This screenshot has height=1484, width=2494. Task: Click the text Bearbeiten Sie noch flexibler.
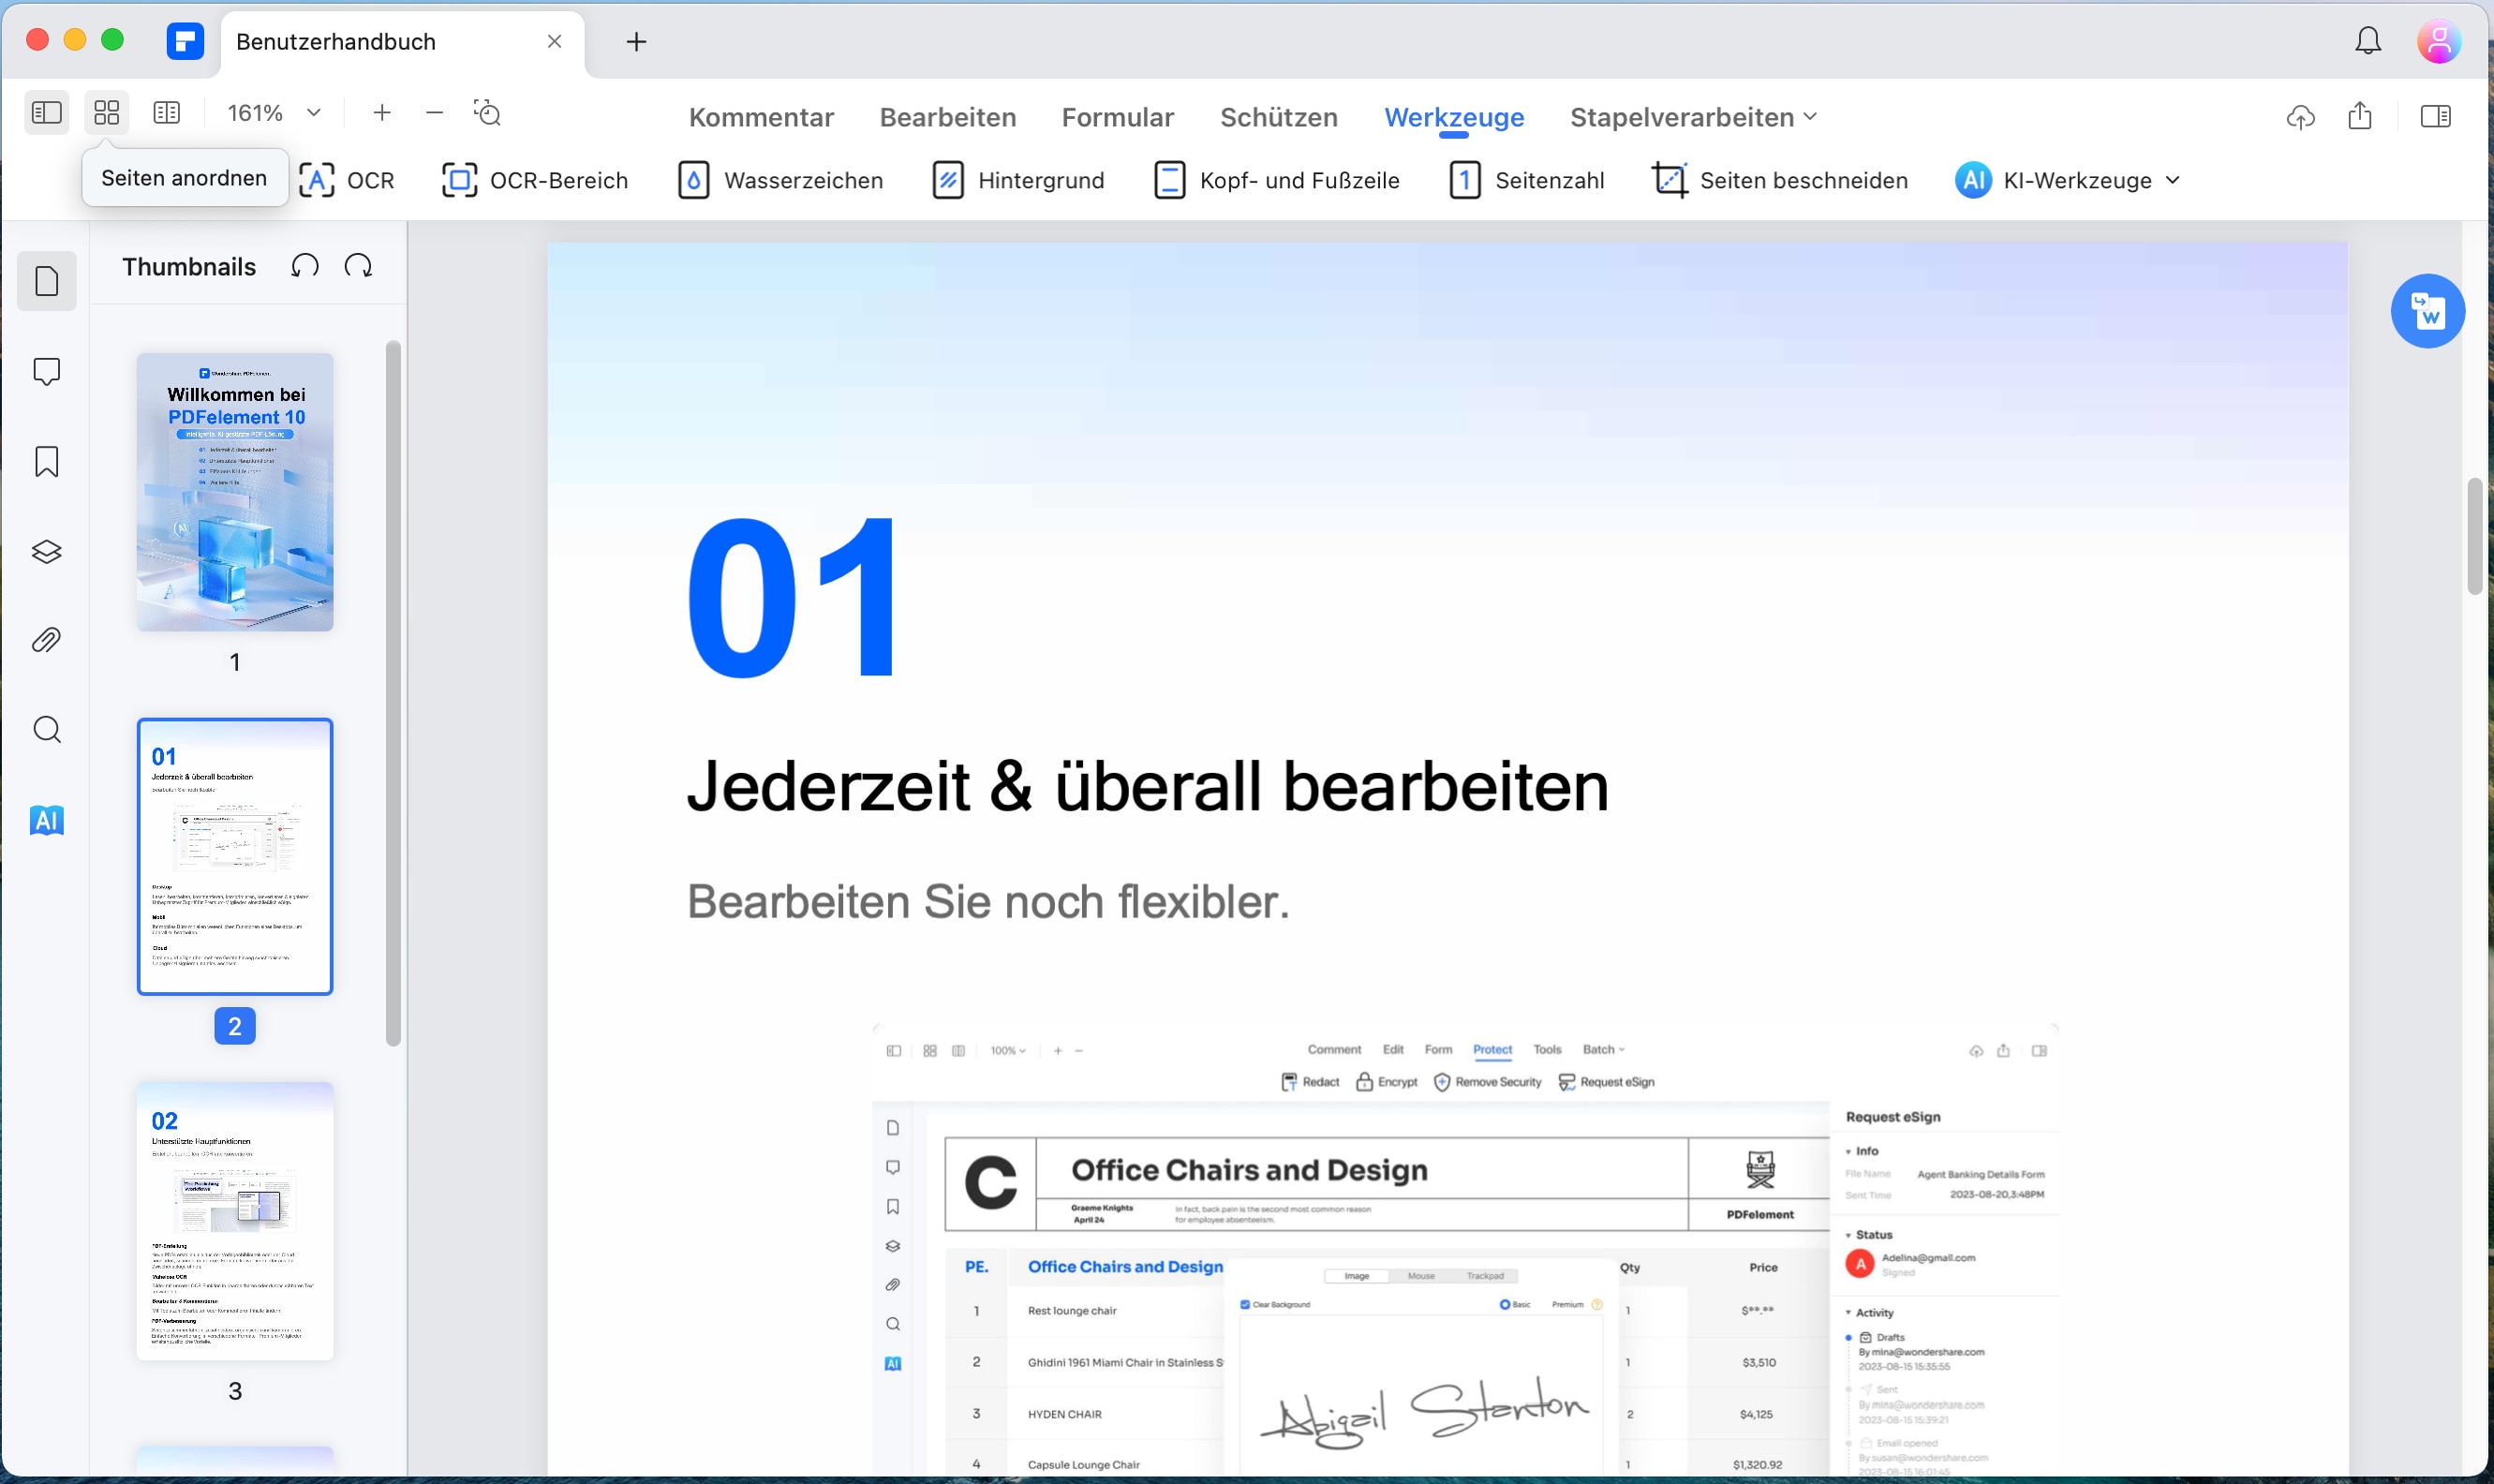tap(988, 901)
